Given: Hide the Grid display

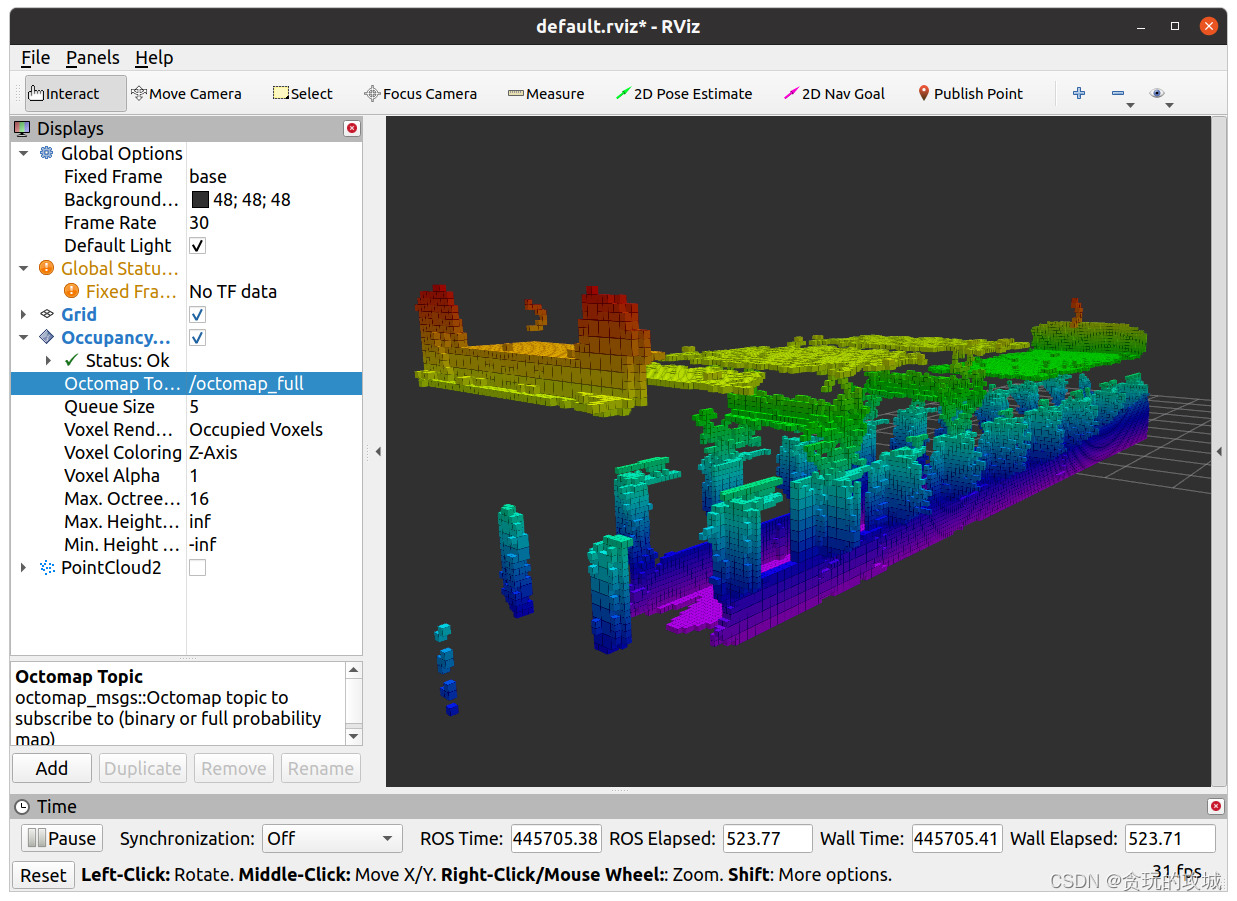Looking at the screenshot, I should pyautogui.click(x=197, y=314).
